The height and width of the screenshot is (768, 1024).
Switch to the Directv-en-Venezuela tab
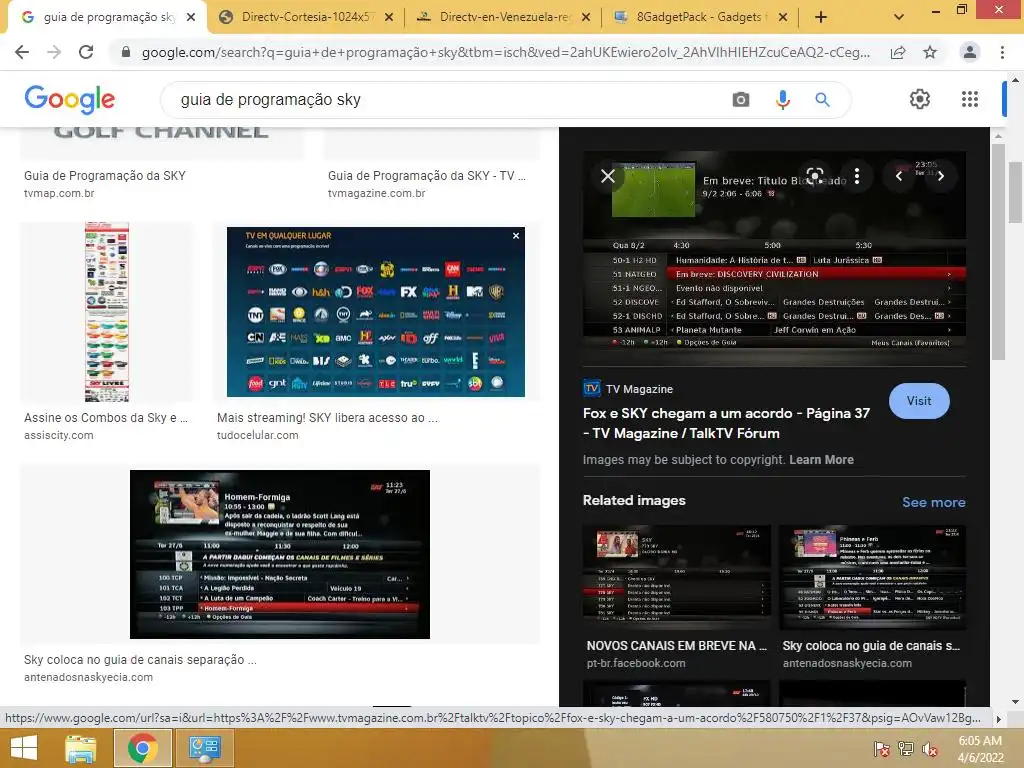(503, 17)
